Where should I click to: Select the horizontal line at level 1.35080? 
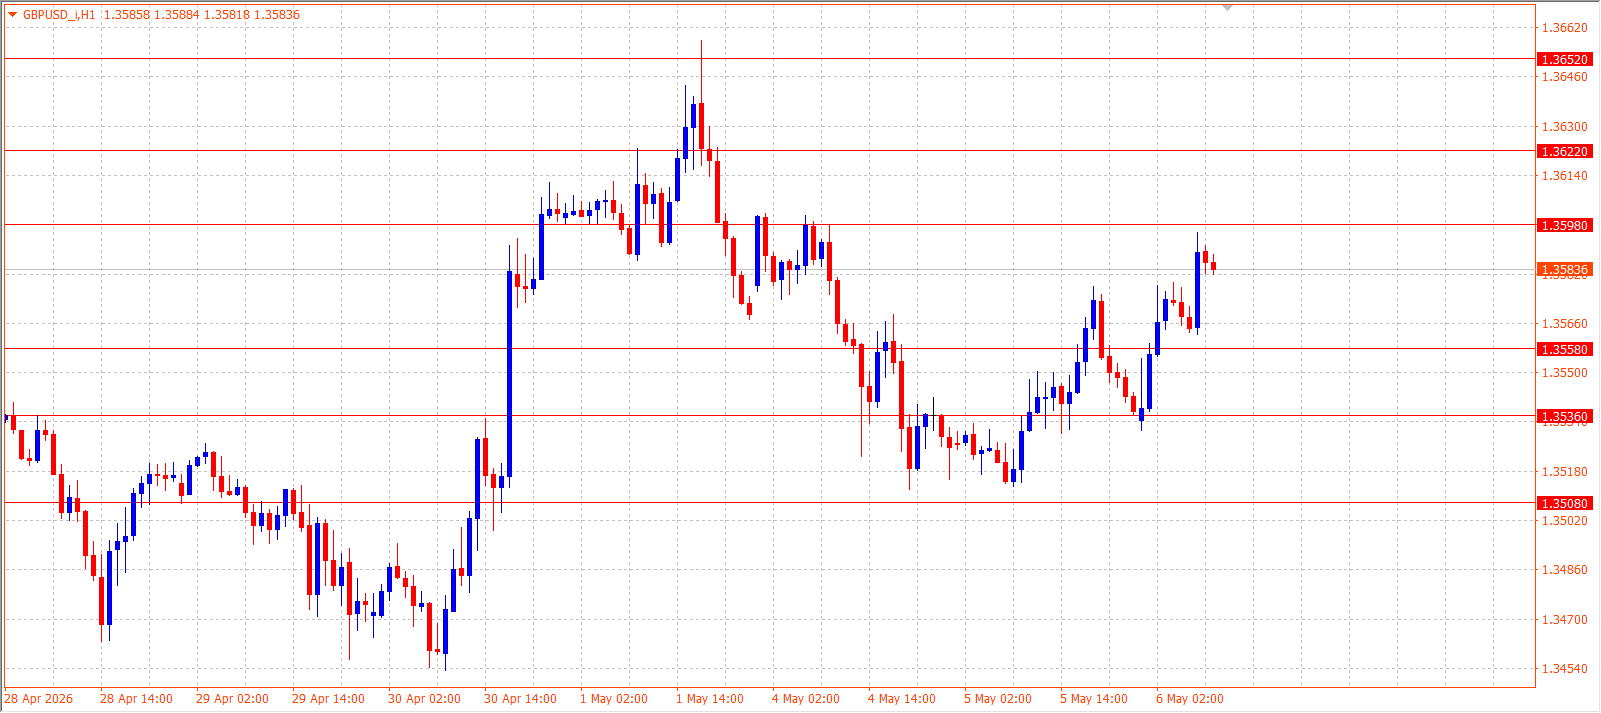tap(770, 503)
